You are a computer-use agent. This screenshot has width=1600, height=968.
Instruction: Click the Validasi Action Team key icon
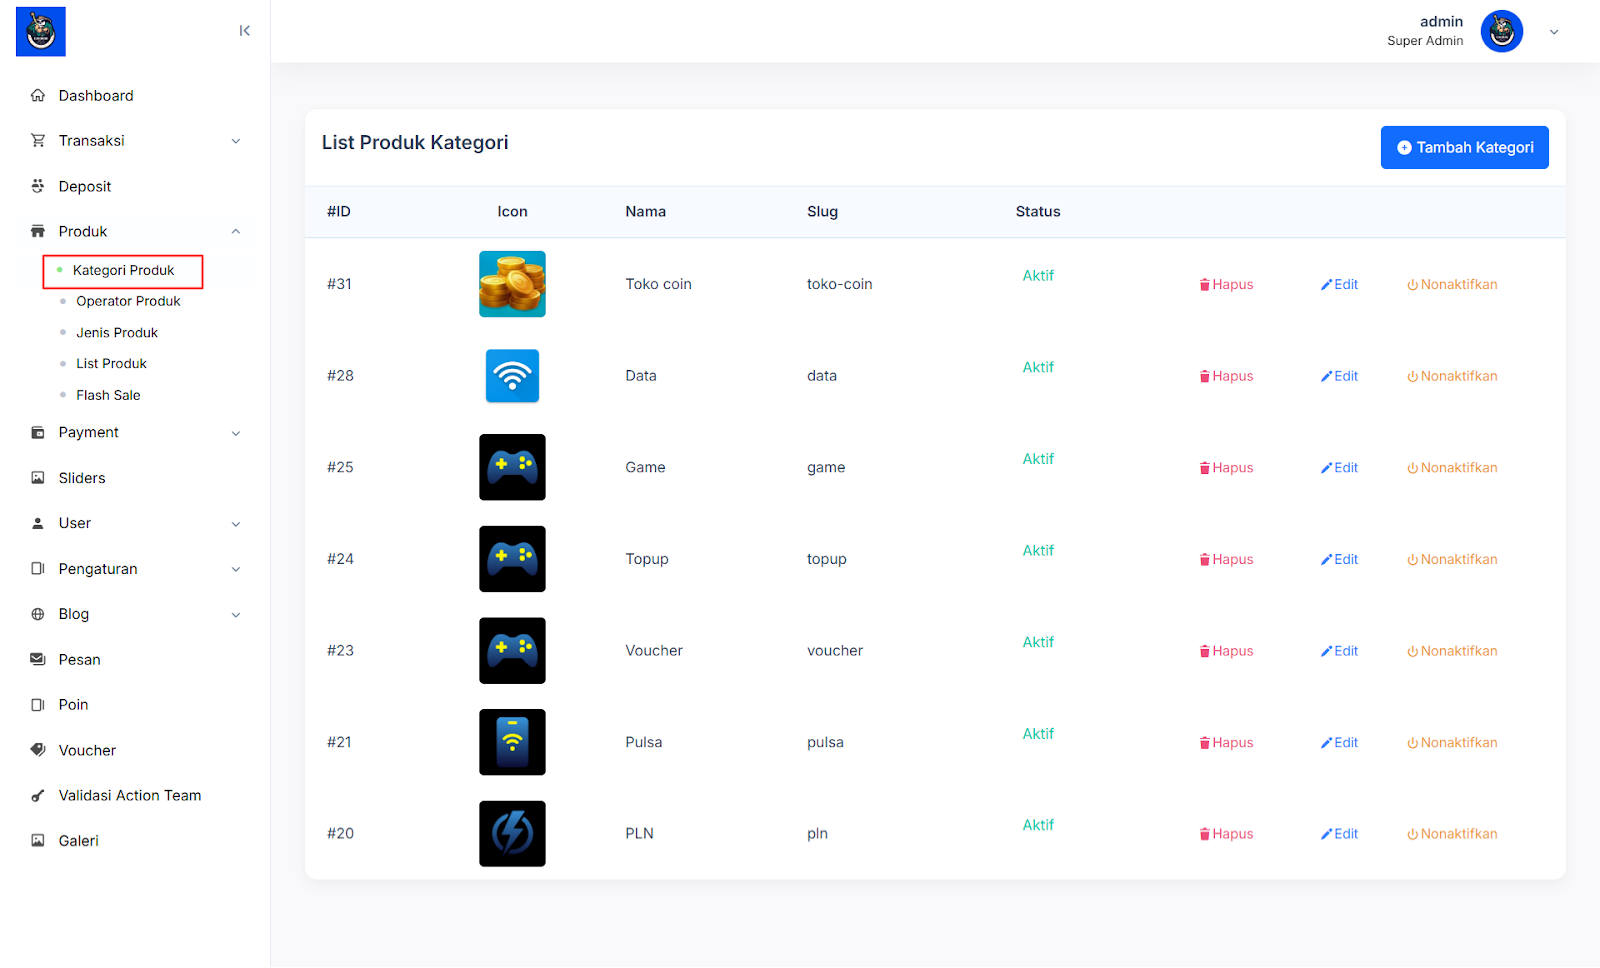pyautogui.click(x=38, y=796)
